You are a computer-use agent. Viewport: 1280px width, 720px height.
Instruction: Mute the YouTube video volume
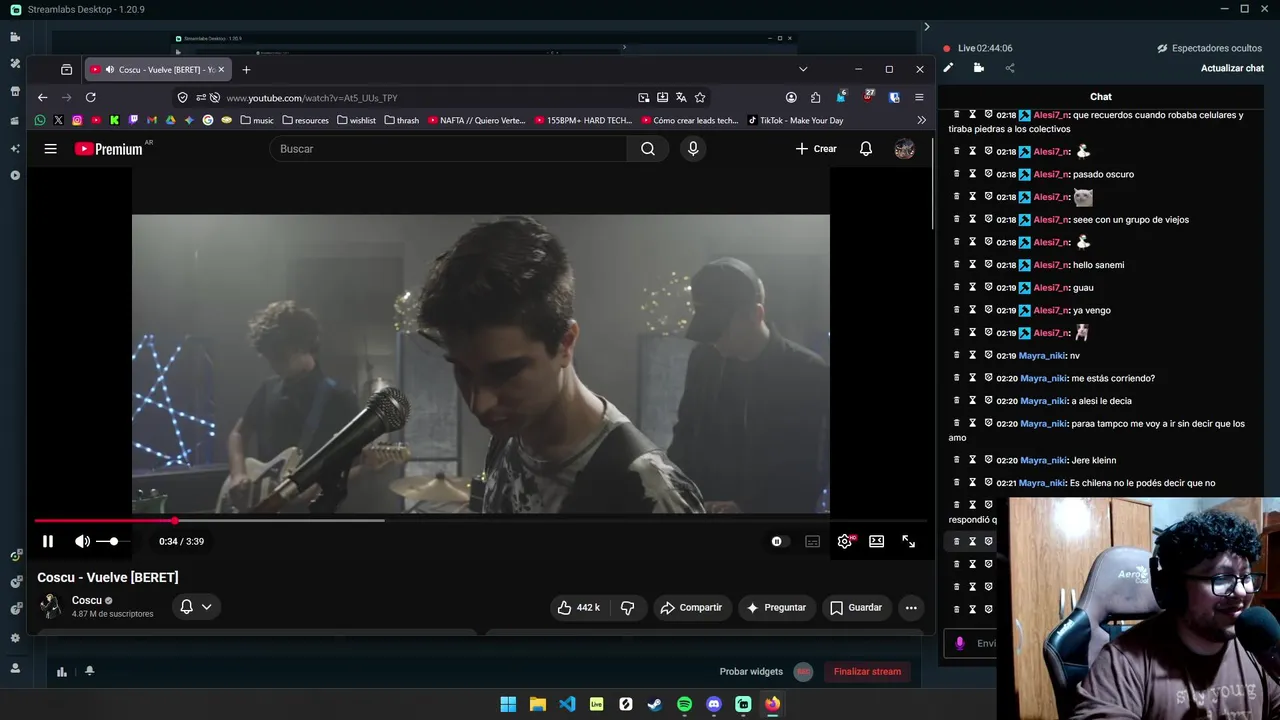(82, 541)
